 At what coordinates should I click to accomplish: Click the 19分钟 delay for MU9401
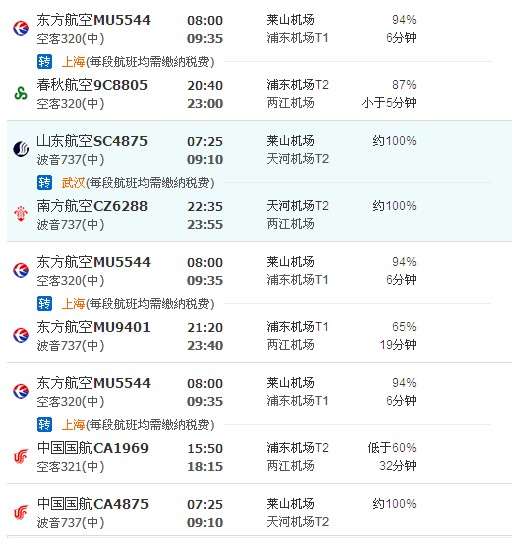398,344
